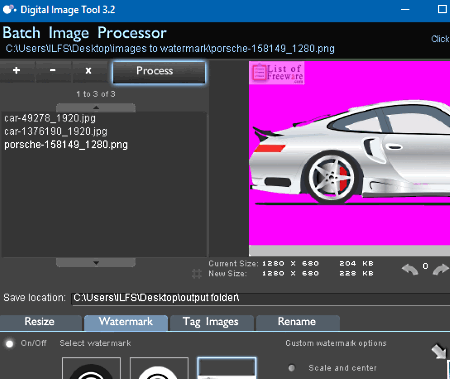
Task: Switch to the Watermark tab
Action: coord(126,322)
